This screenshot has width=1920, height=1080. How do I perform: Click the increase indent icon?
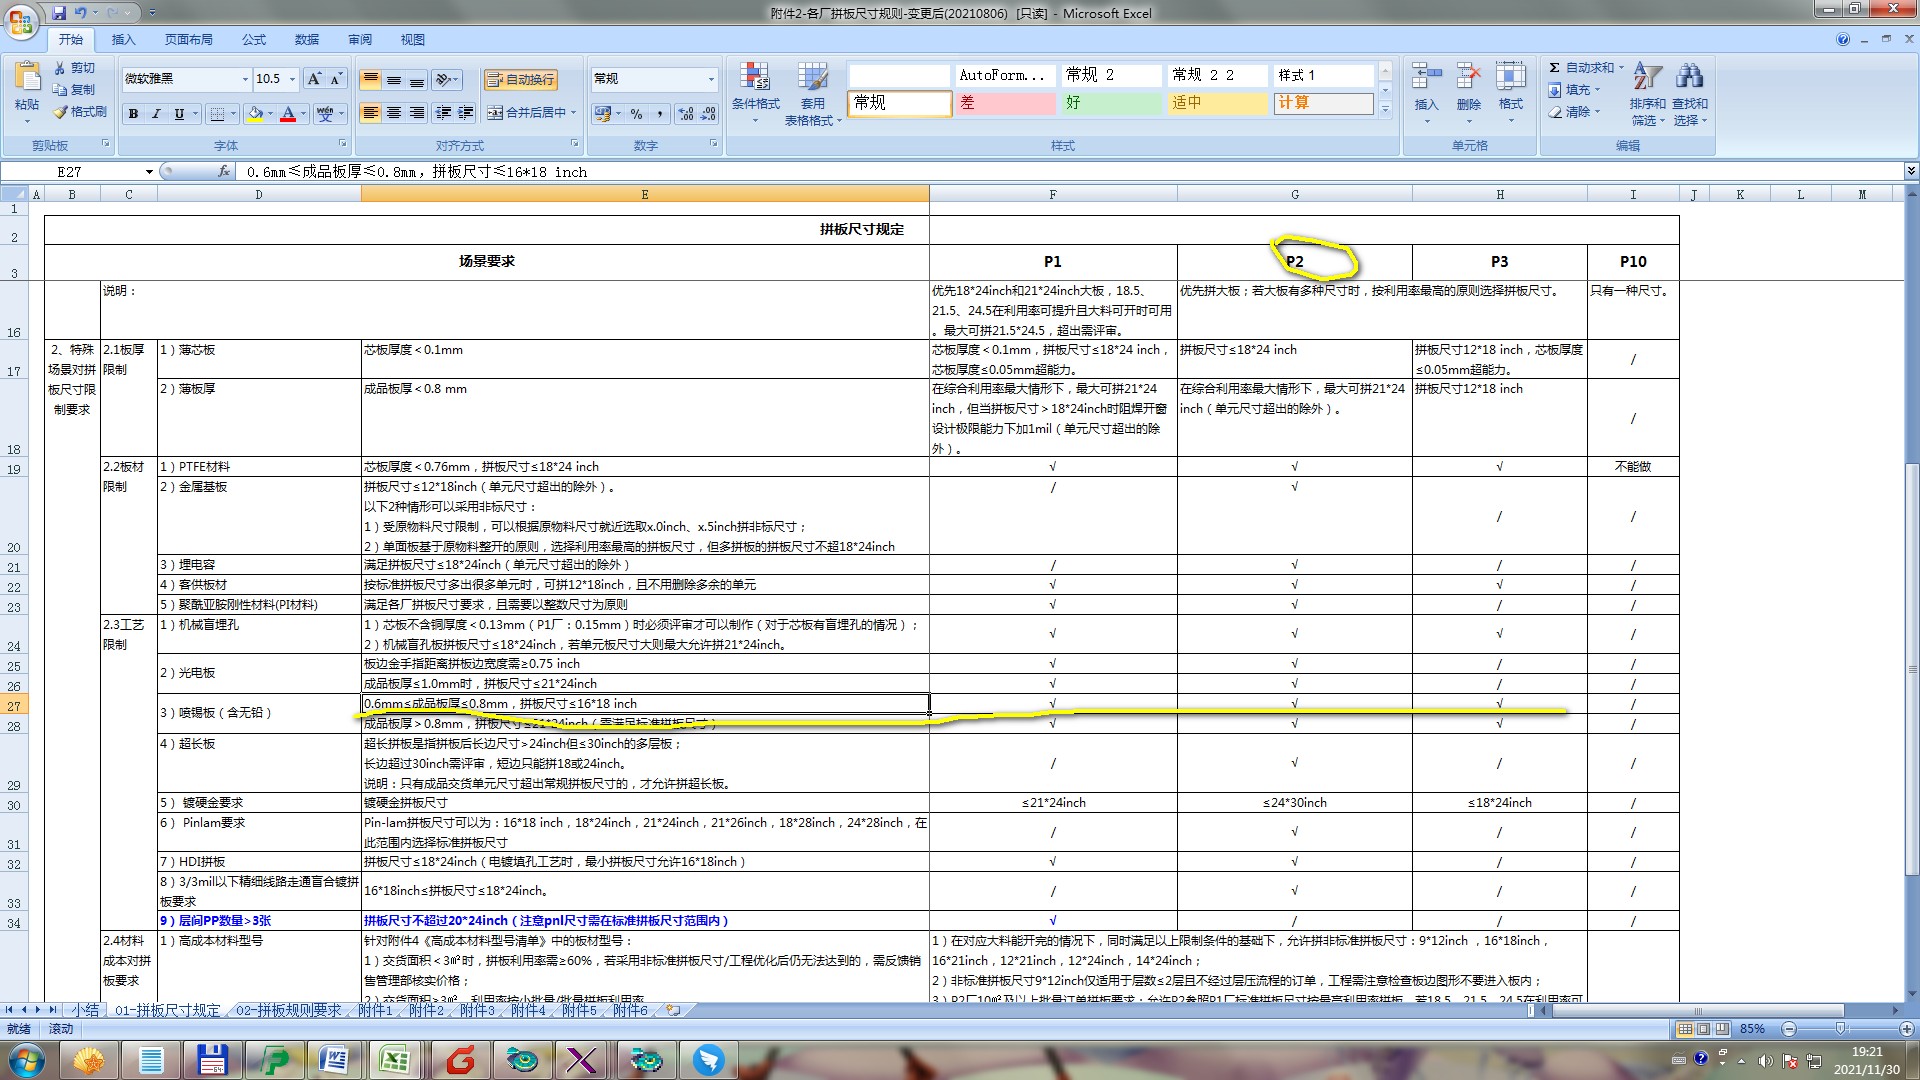(465, 113)
